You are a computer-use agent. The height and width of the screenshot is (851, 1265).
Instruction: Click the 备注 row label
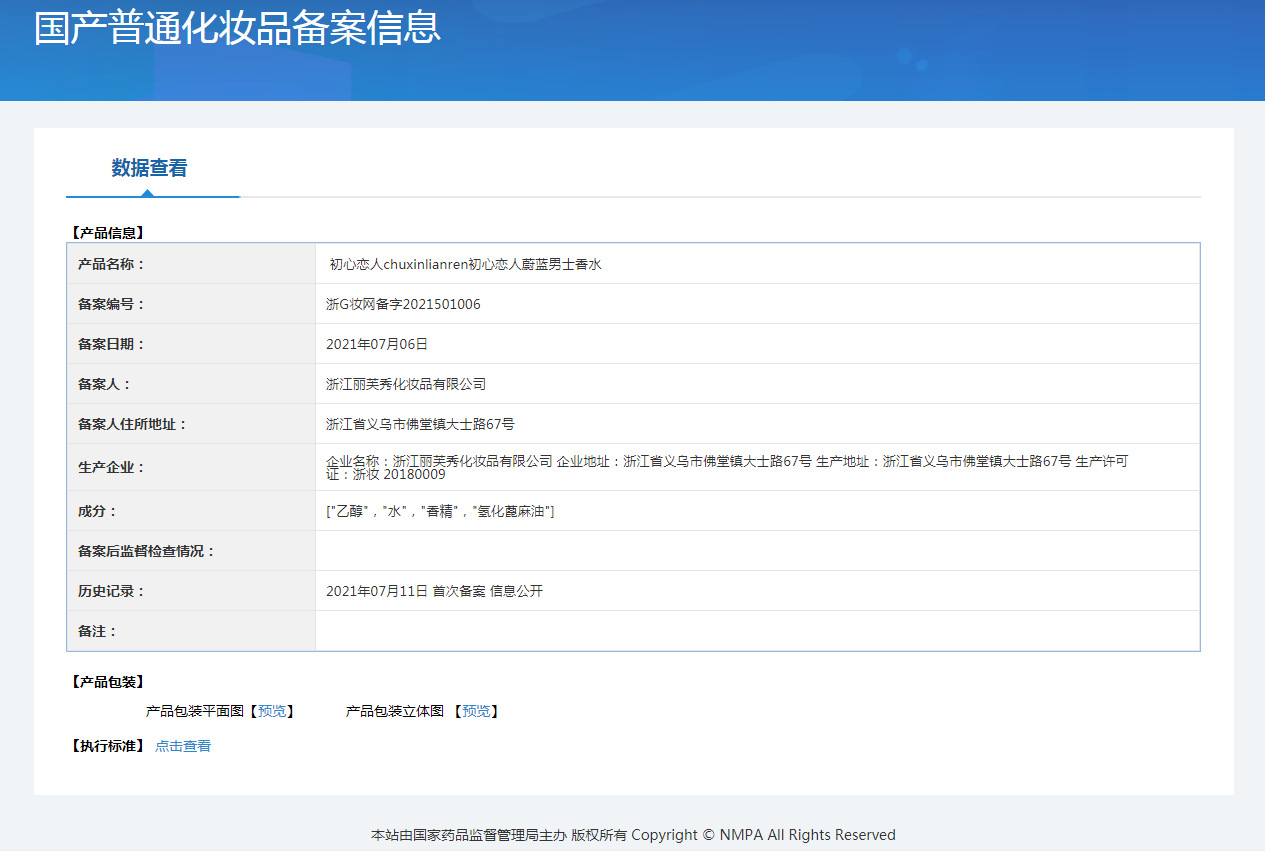pyautogui.click(x=98, y=631)
